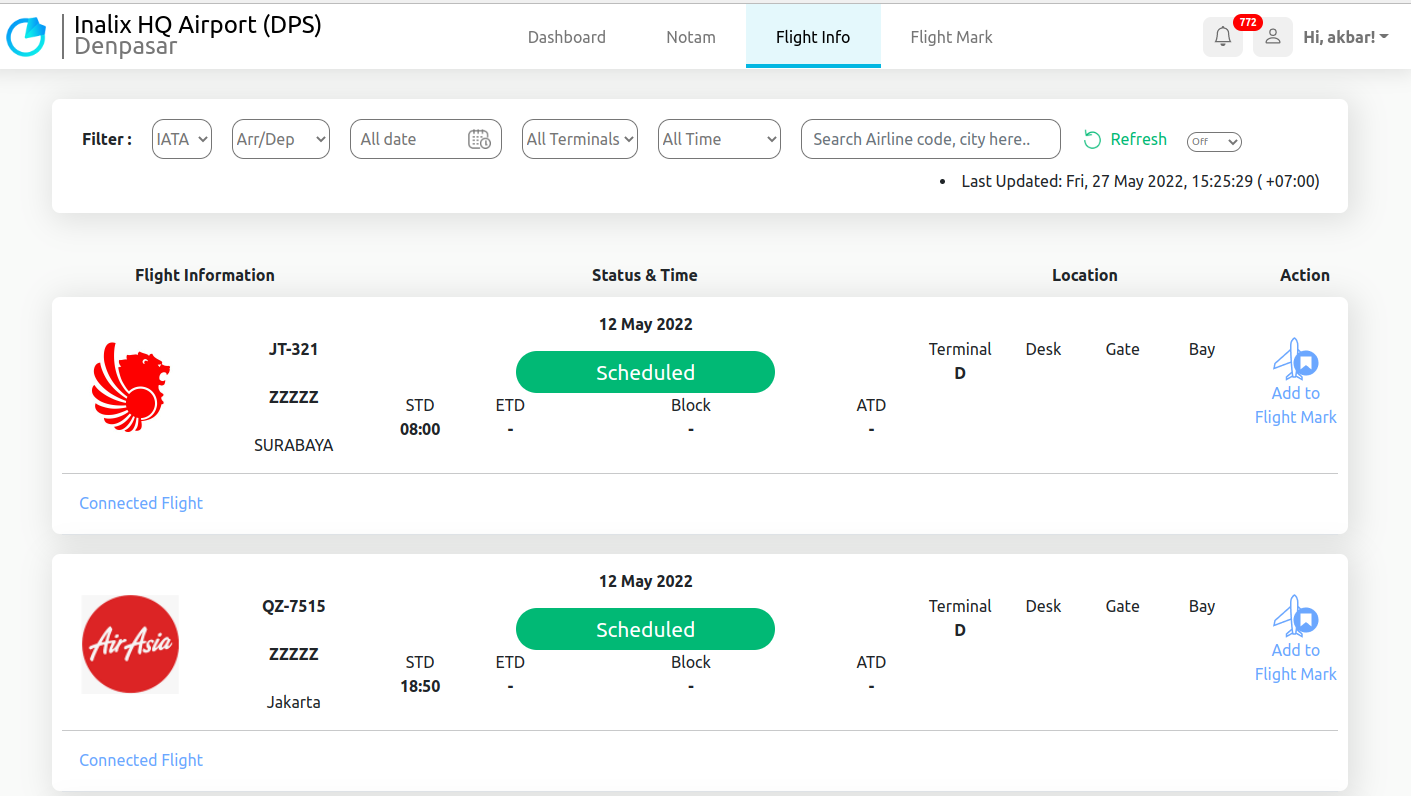Expand the Arr/Dep filter dropdown

(x=280, y=139)
